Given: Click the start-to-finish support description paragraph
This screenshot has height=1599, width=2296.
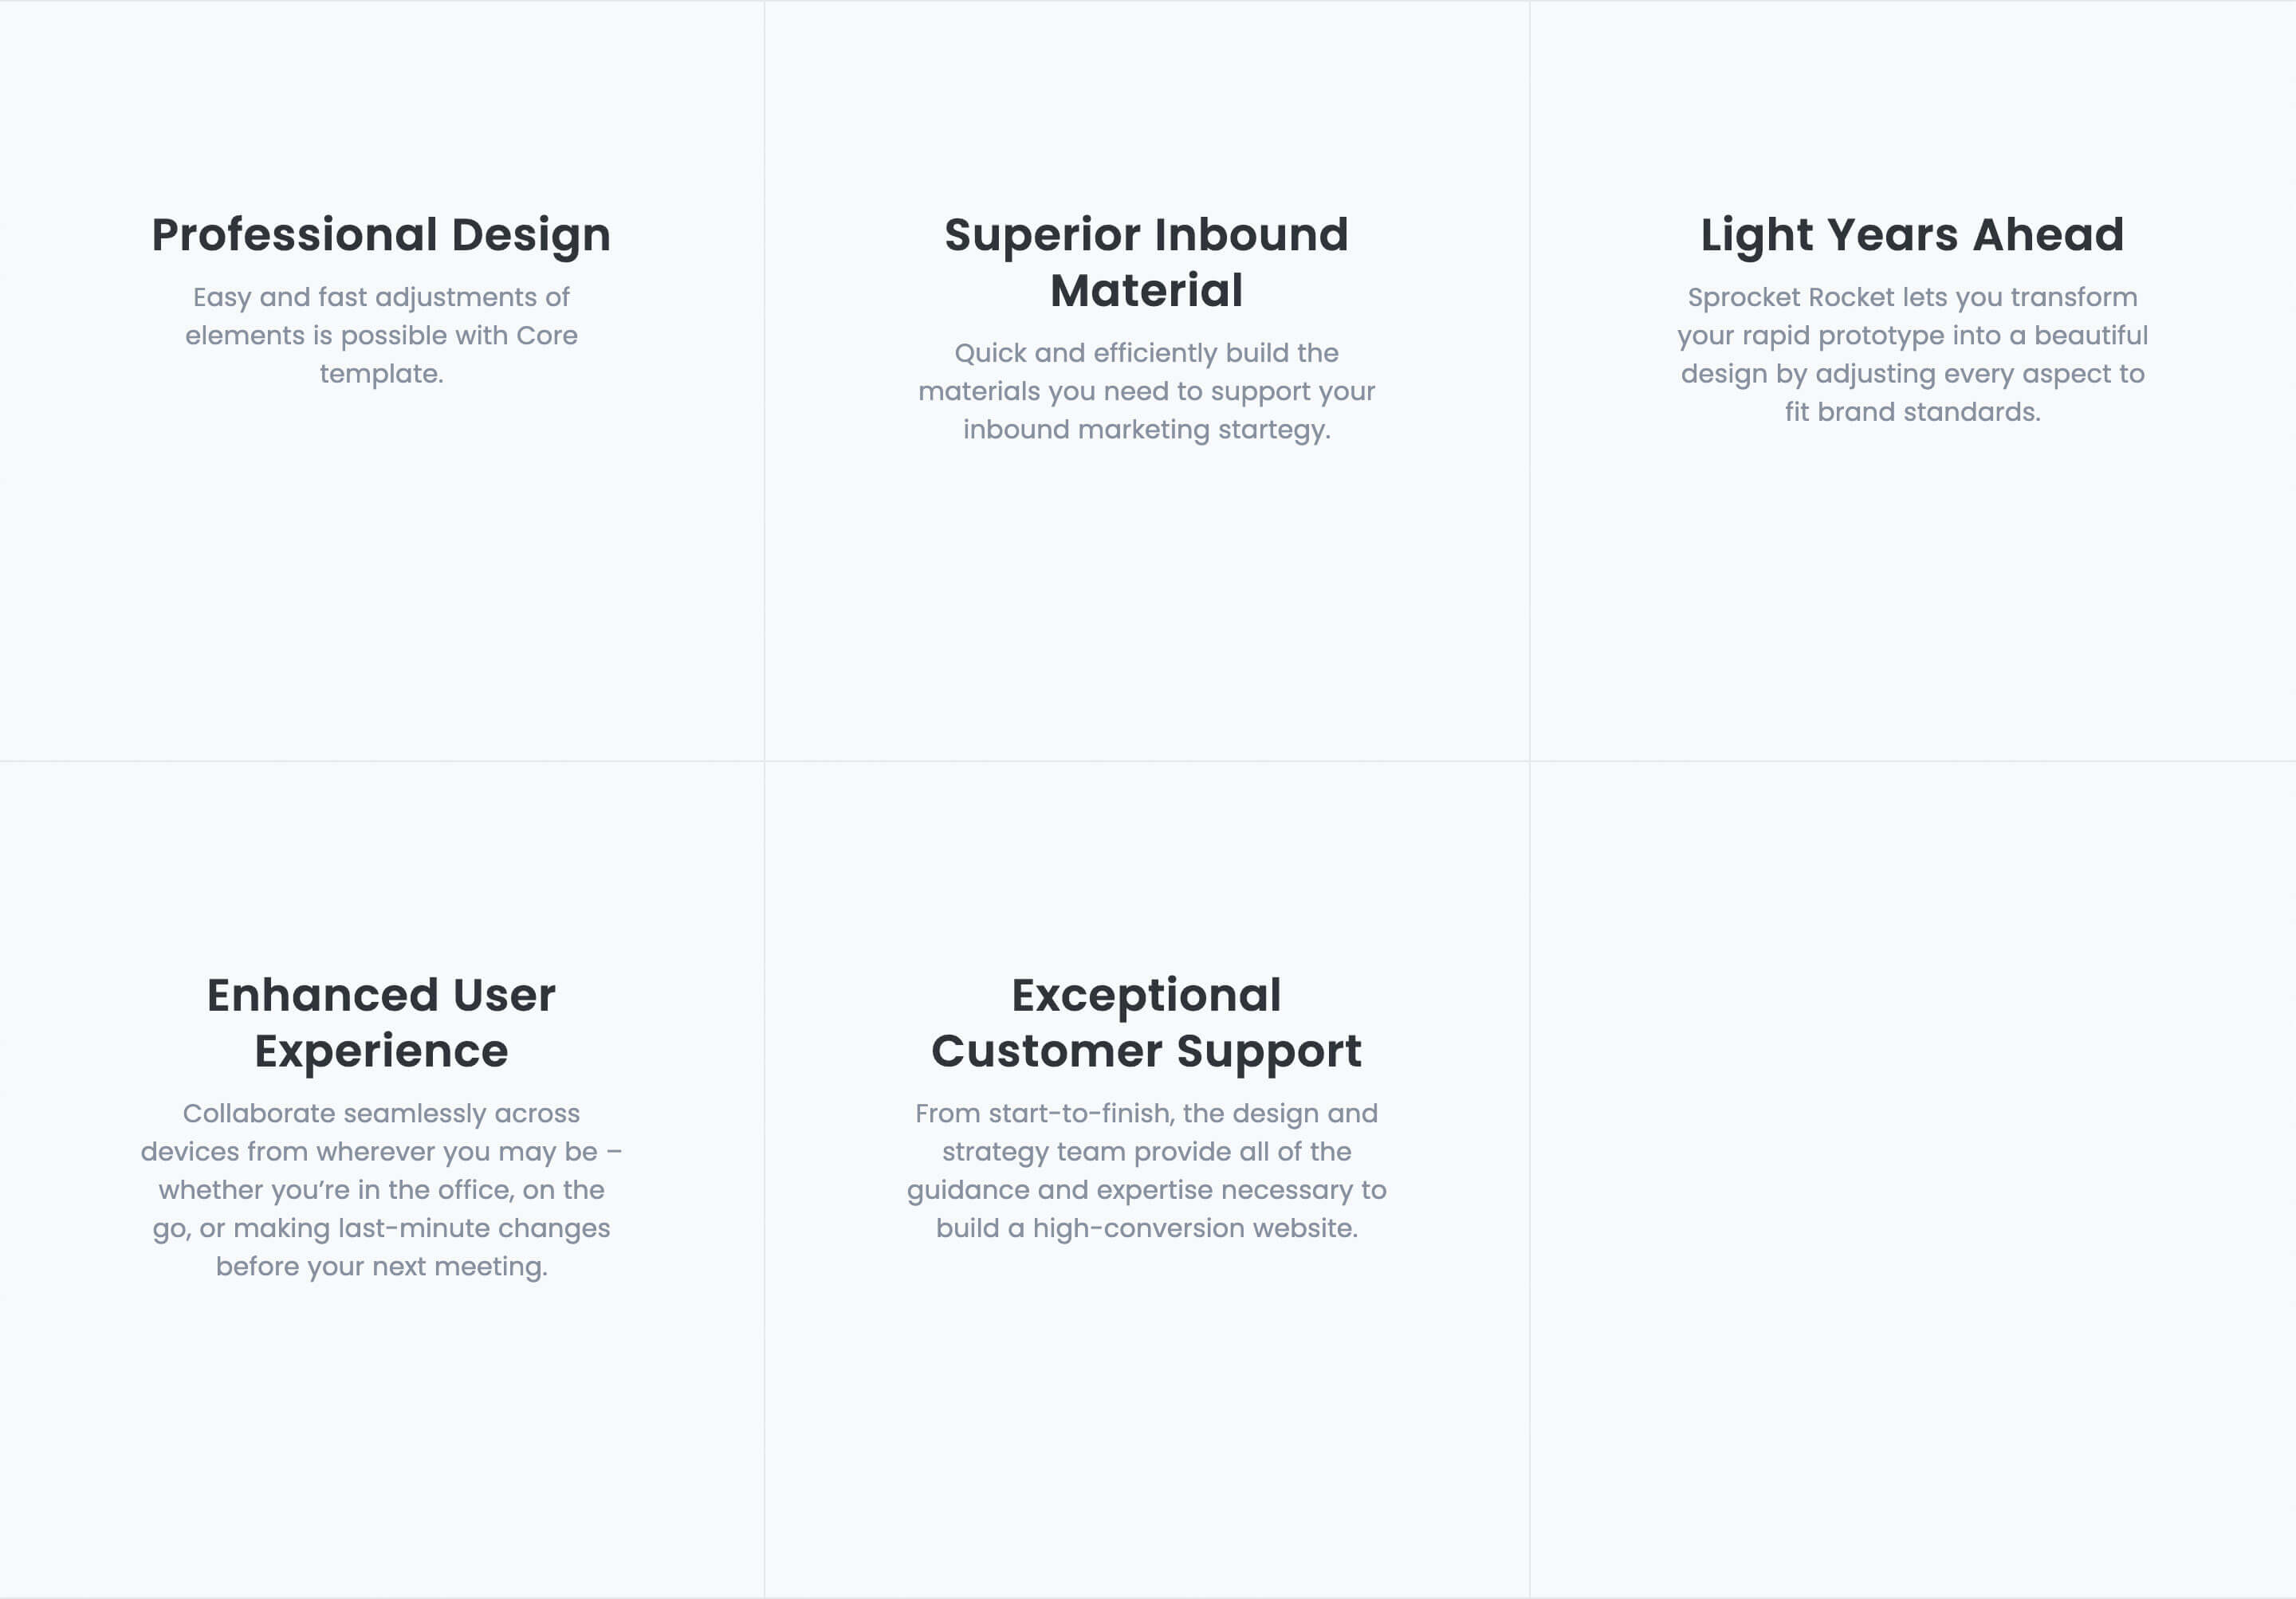Looking at the screenshot, I should 1146,1170.
